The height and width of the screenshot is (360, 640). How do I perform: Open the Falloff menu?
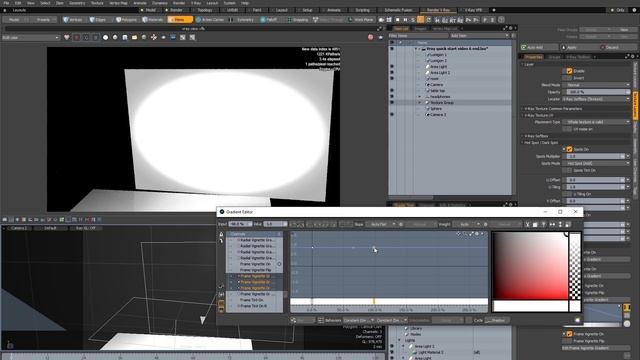269,20
